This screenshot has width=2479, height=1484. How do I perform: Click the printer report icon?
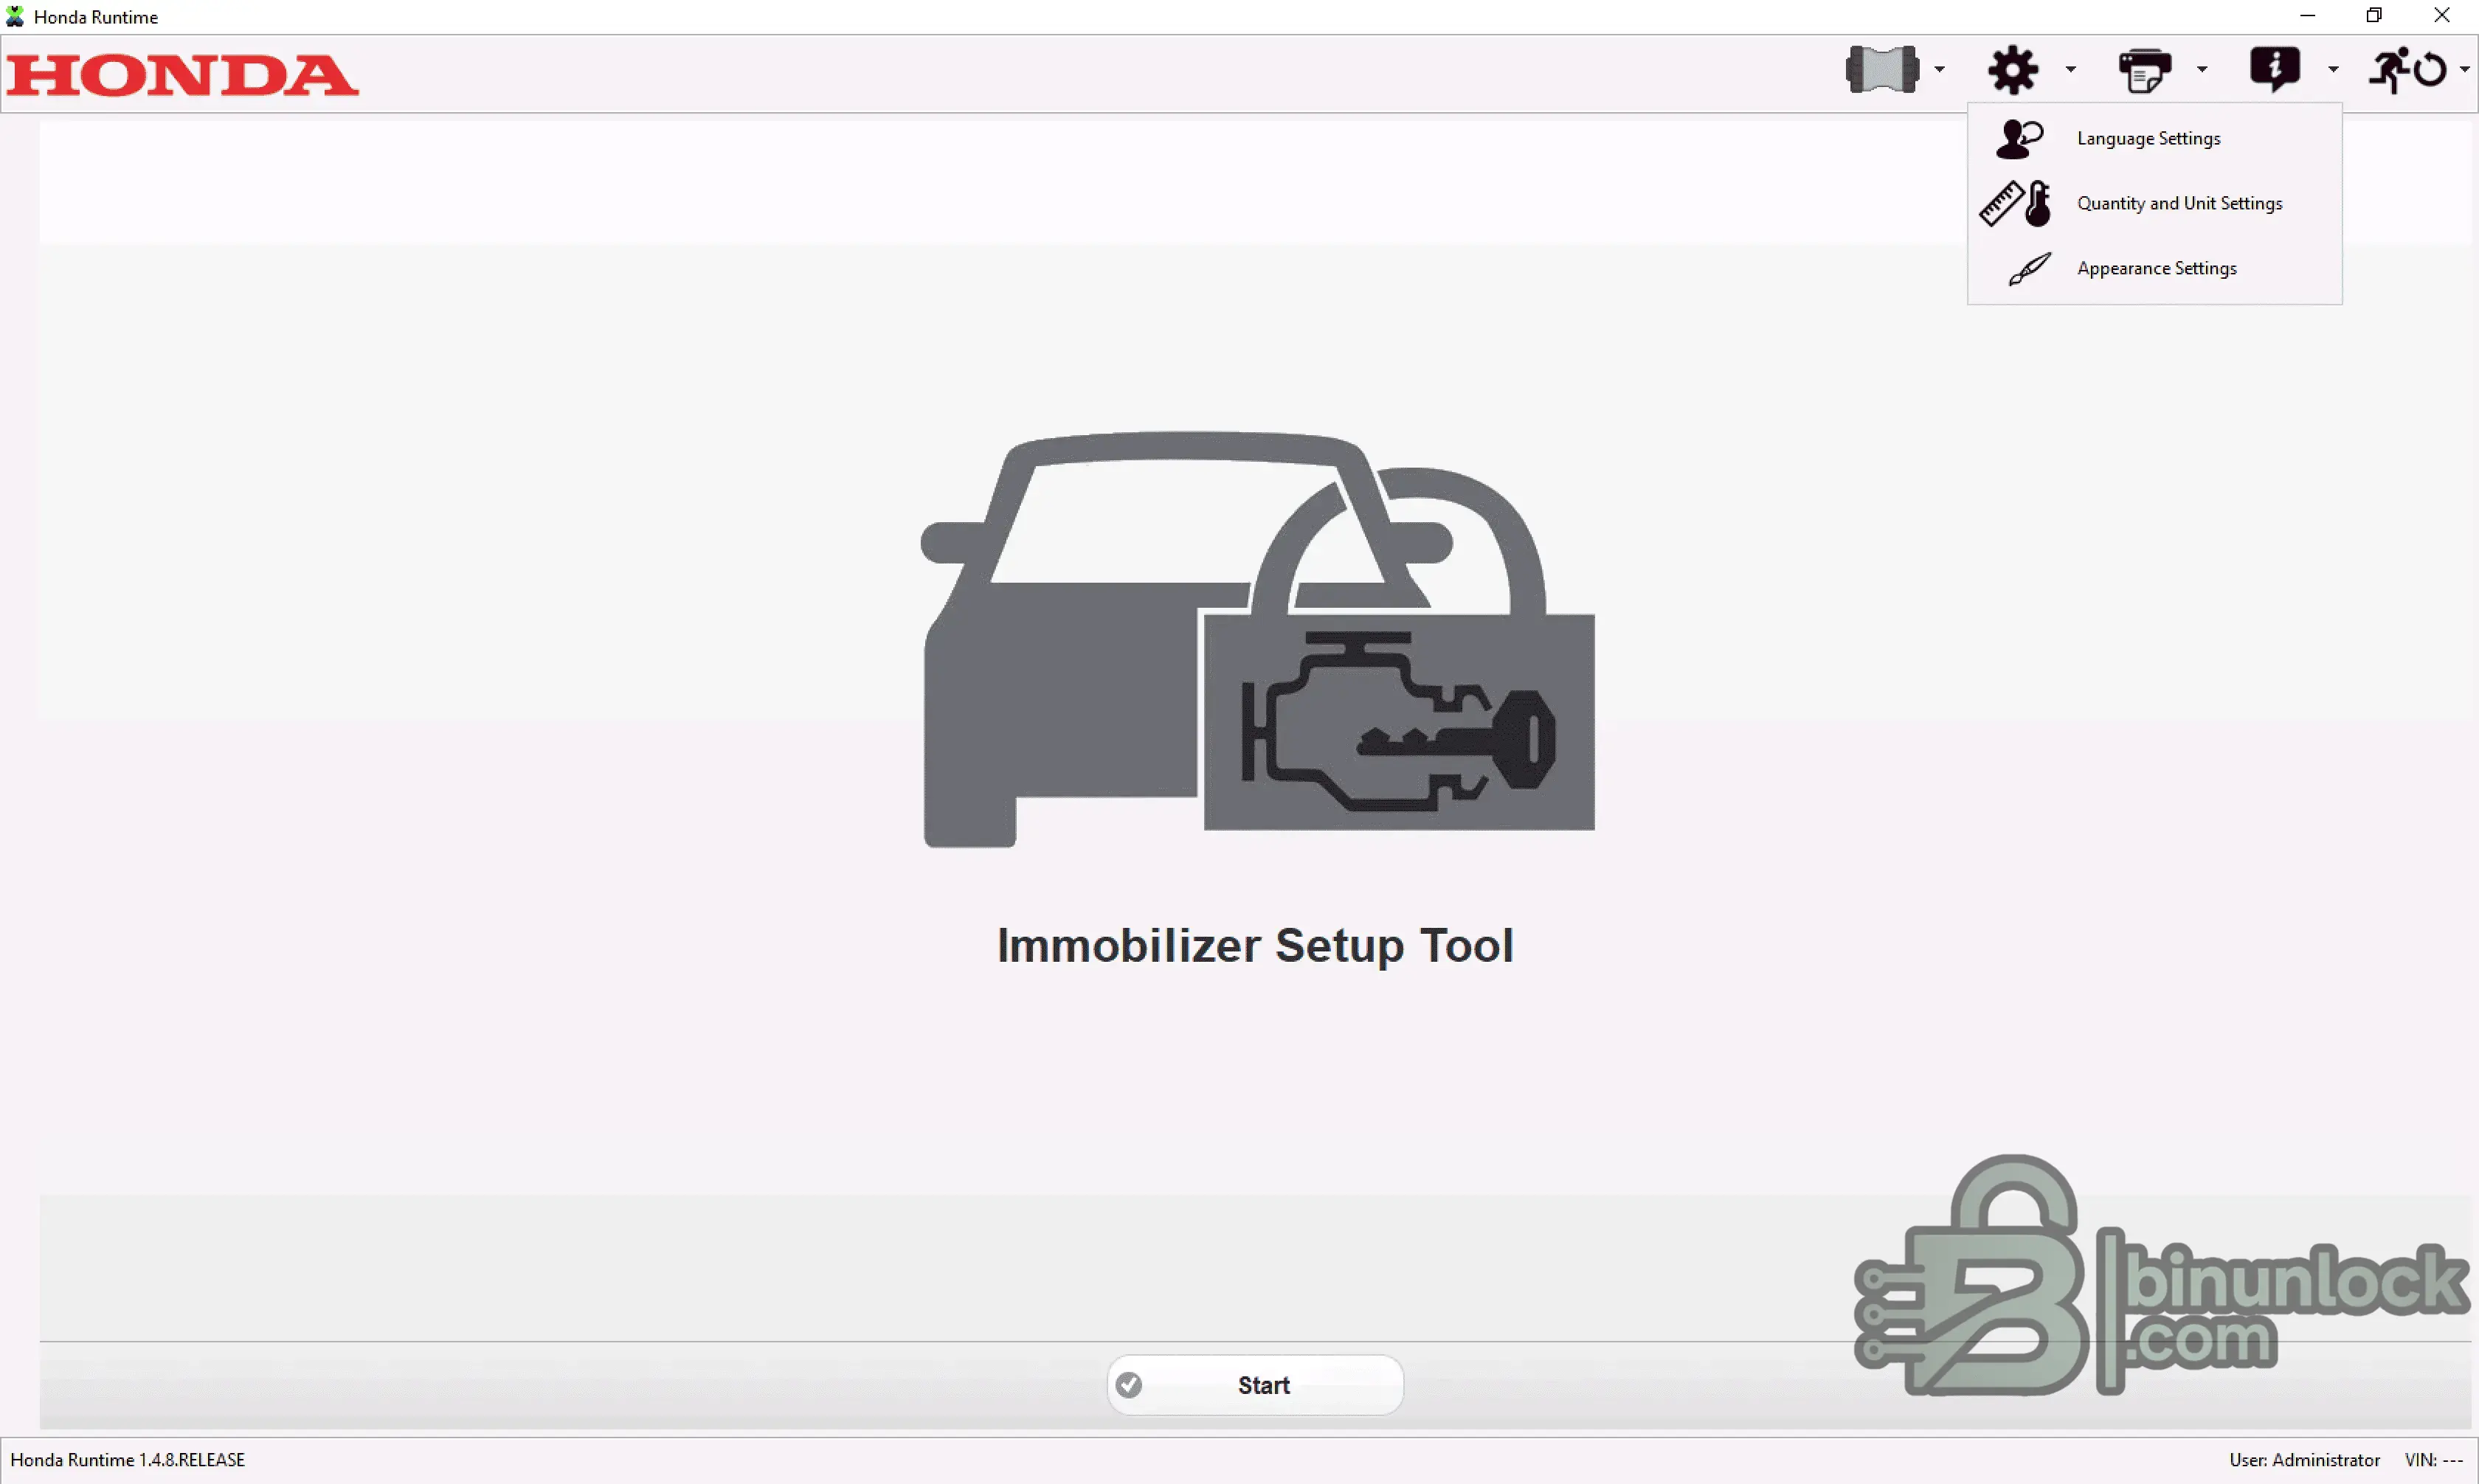tap(2145, 70)
